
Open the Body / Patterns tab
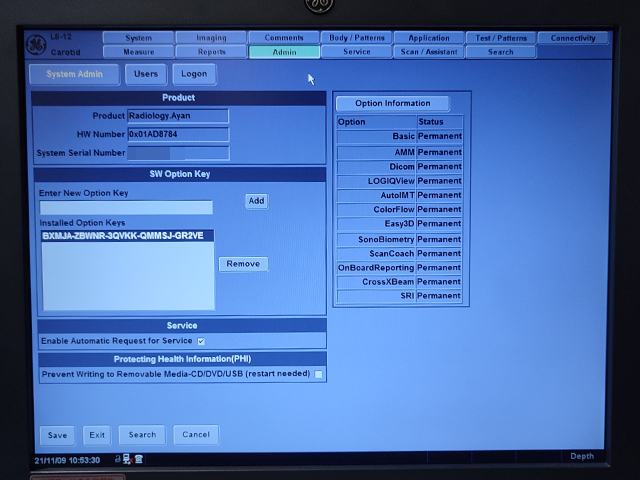356,38
